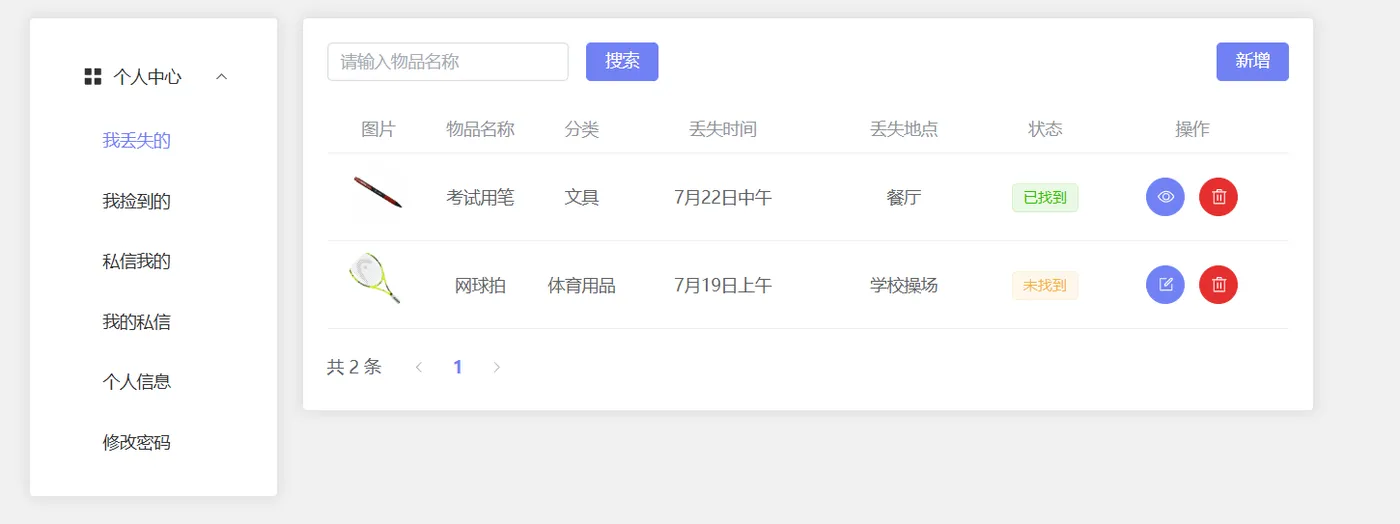Click the 物品名称 column header
The width and height of the screenshot is (1400, 524).
[x=480, y=129]
